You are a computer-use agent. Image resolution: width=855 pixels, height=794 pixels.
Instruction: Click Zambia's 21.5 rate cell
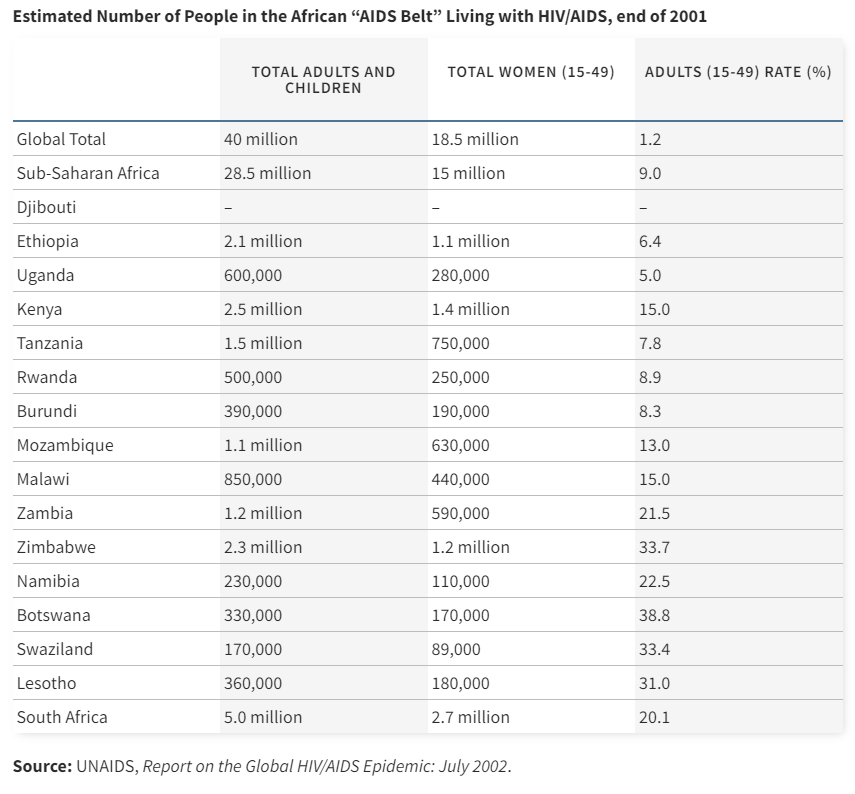coord(654,513)
